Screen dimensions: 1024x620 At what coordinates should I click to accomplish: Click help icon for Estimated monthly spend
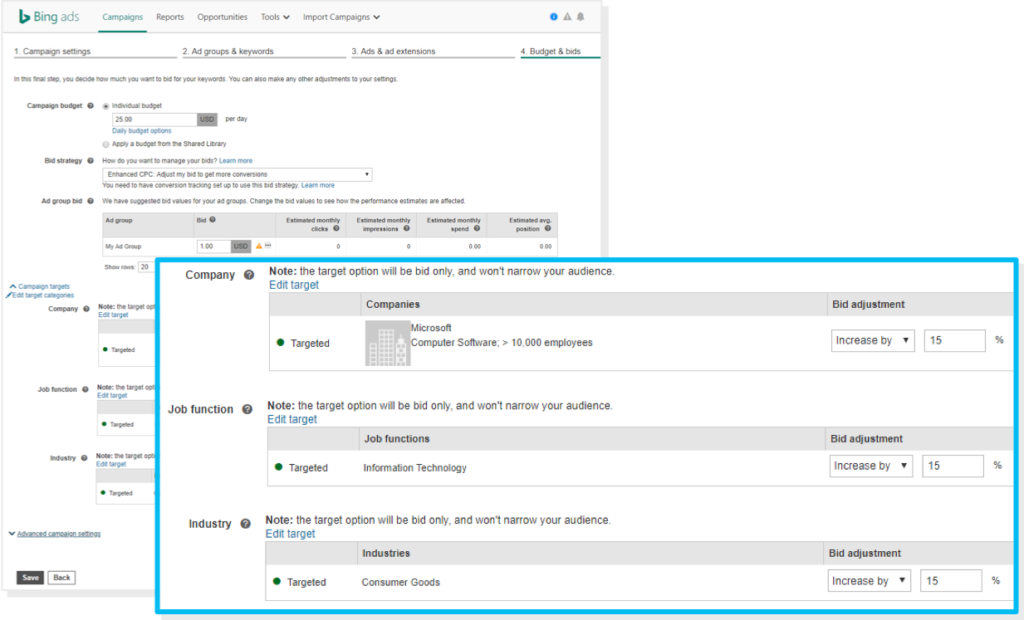tap(477, 229)
